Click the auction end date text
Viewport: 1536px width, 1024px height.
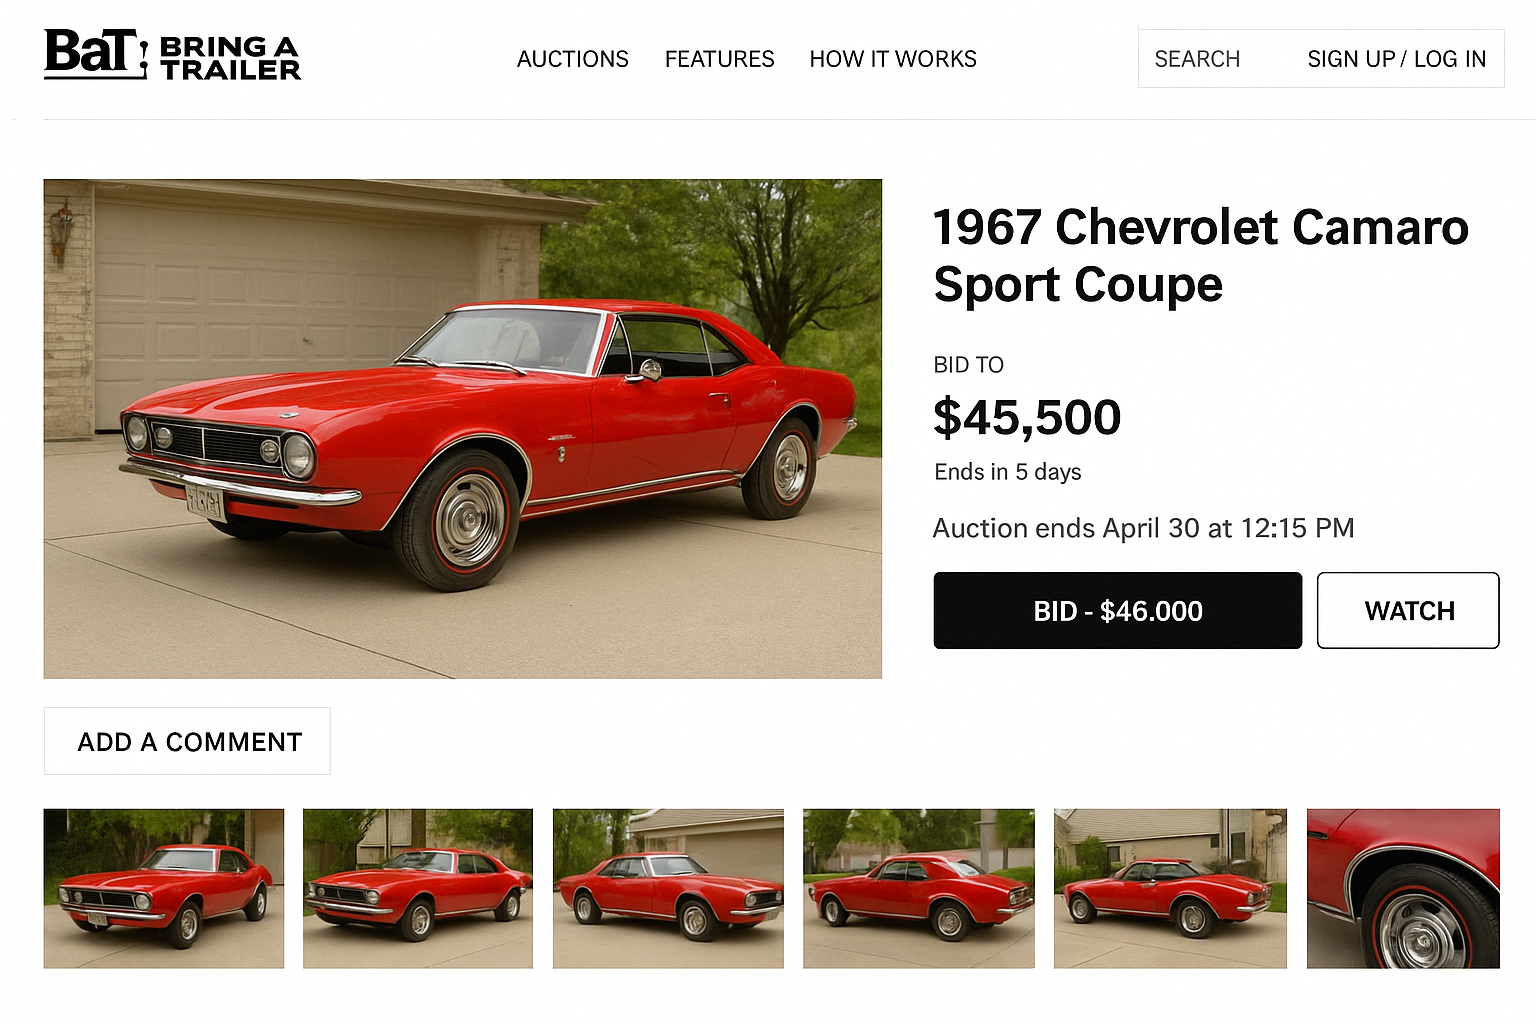pyautogui.click(x=1144, y=528)
